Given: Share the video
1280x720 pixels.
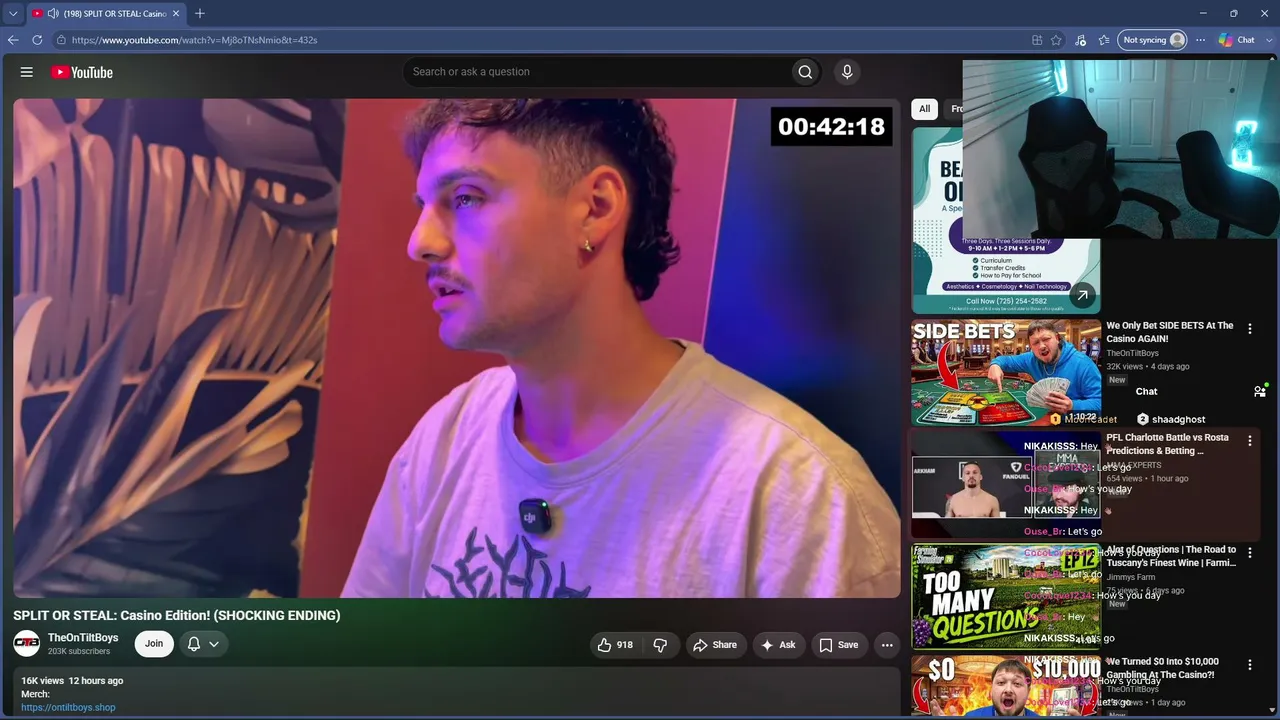Looking at the screenshot, I should pos(715,645).
